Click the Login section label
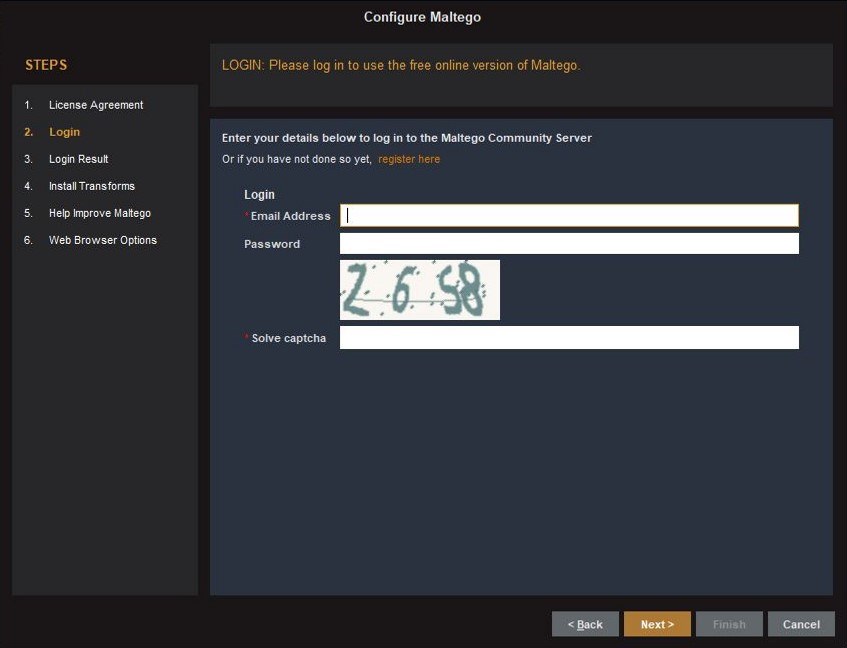Screen dimensions: 847x648 click(x=259, y=194)
